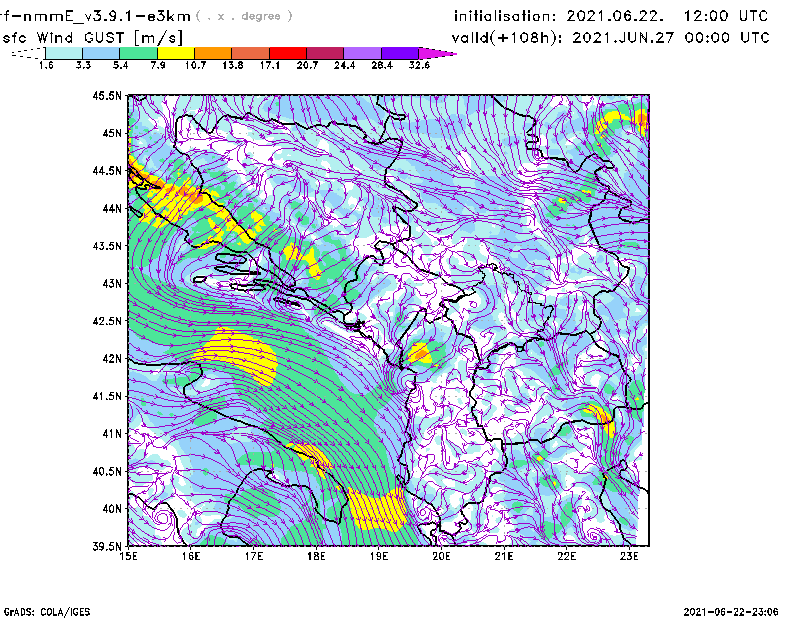Screen dimensions: 800x618
Task: Click the 19E longitude label
Action: (379, 556)
